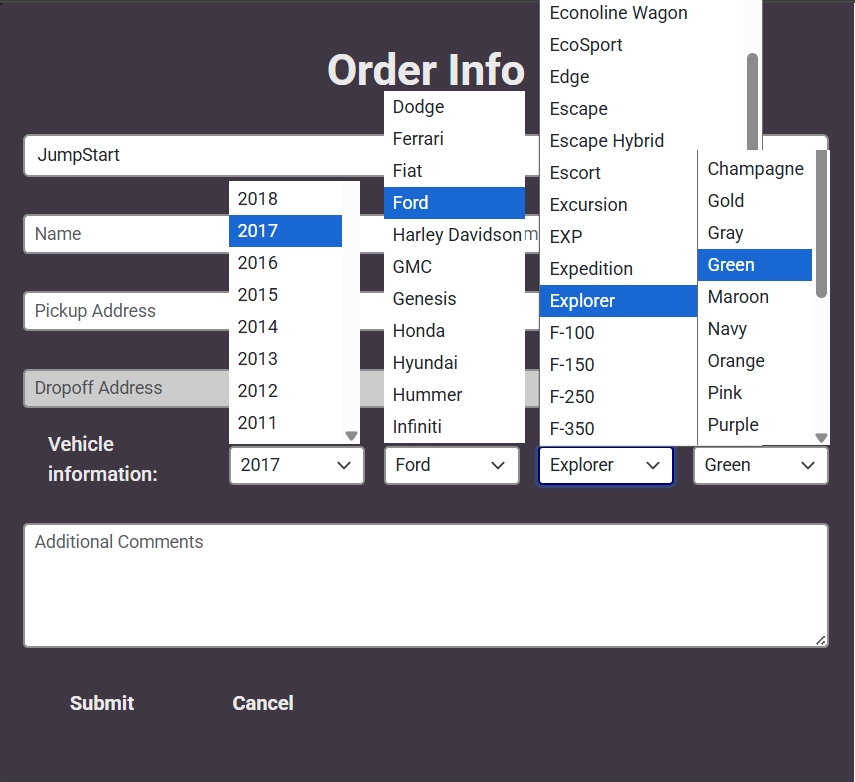Expand the Ford make dropdown

(x=451, y=465)
